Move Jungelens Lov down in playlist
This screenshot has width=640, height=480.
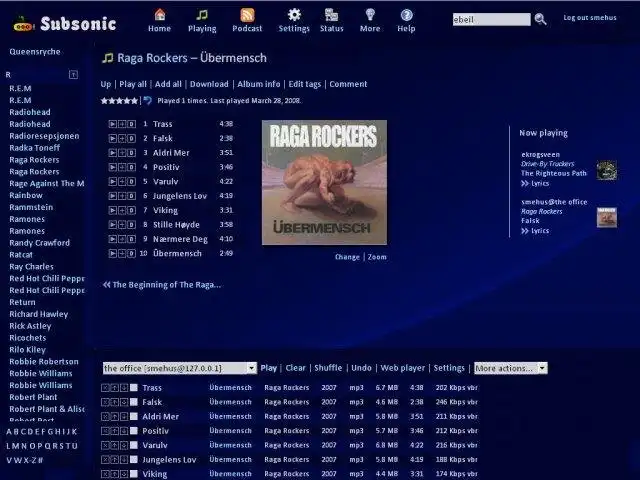pyautogui.click(x=124, y=460)
